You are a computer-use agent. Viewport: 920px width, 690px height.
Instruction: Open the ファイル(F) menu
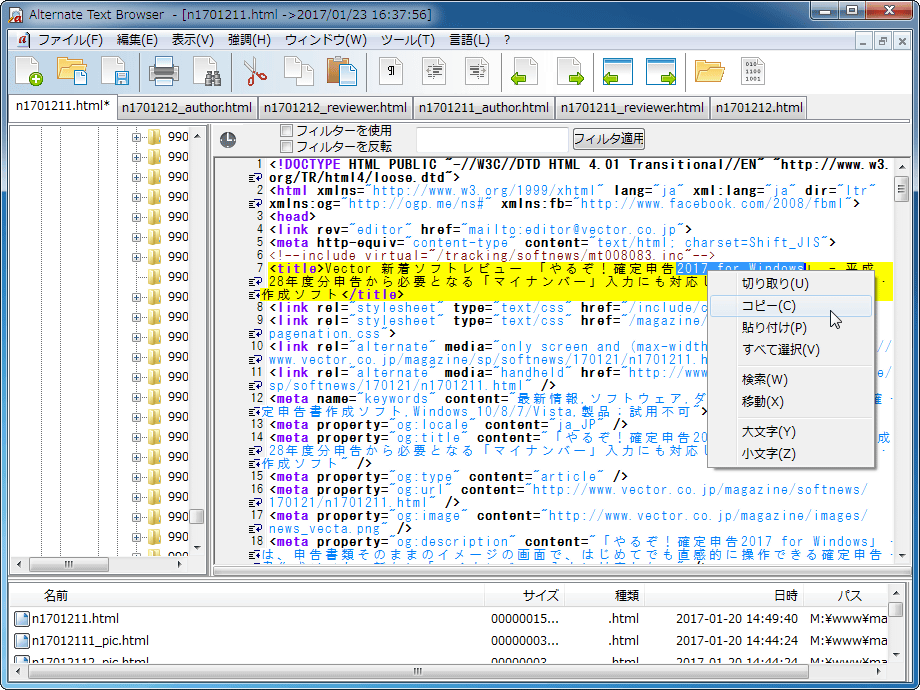70,40
